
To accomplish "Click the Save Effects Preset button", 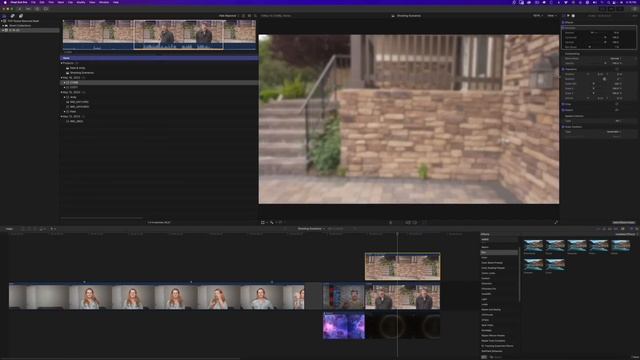I will point(624,222).
